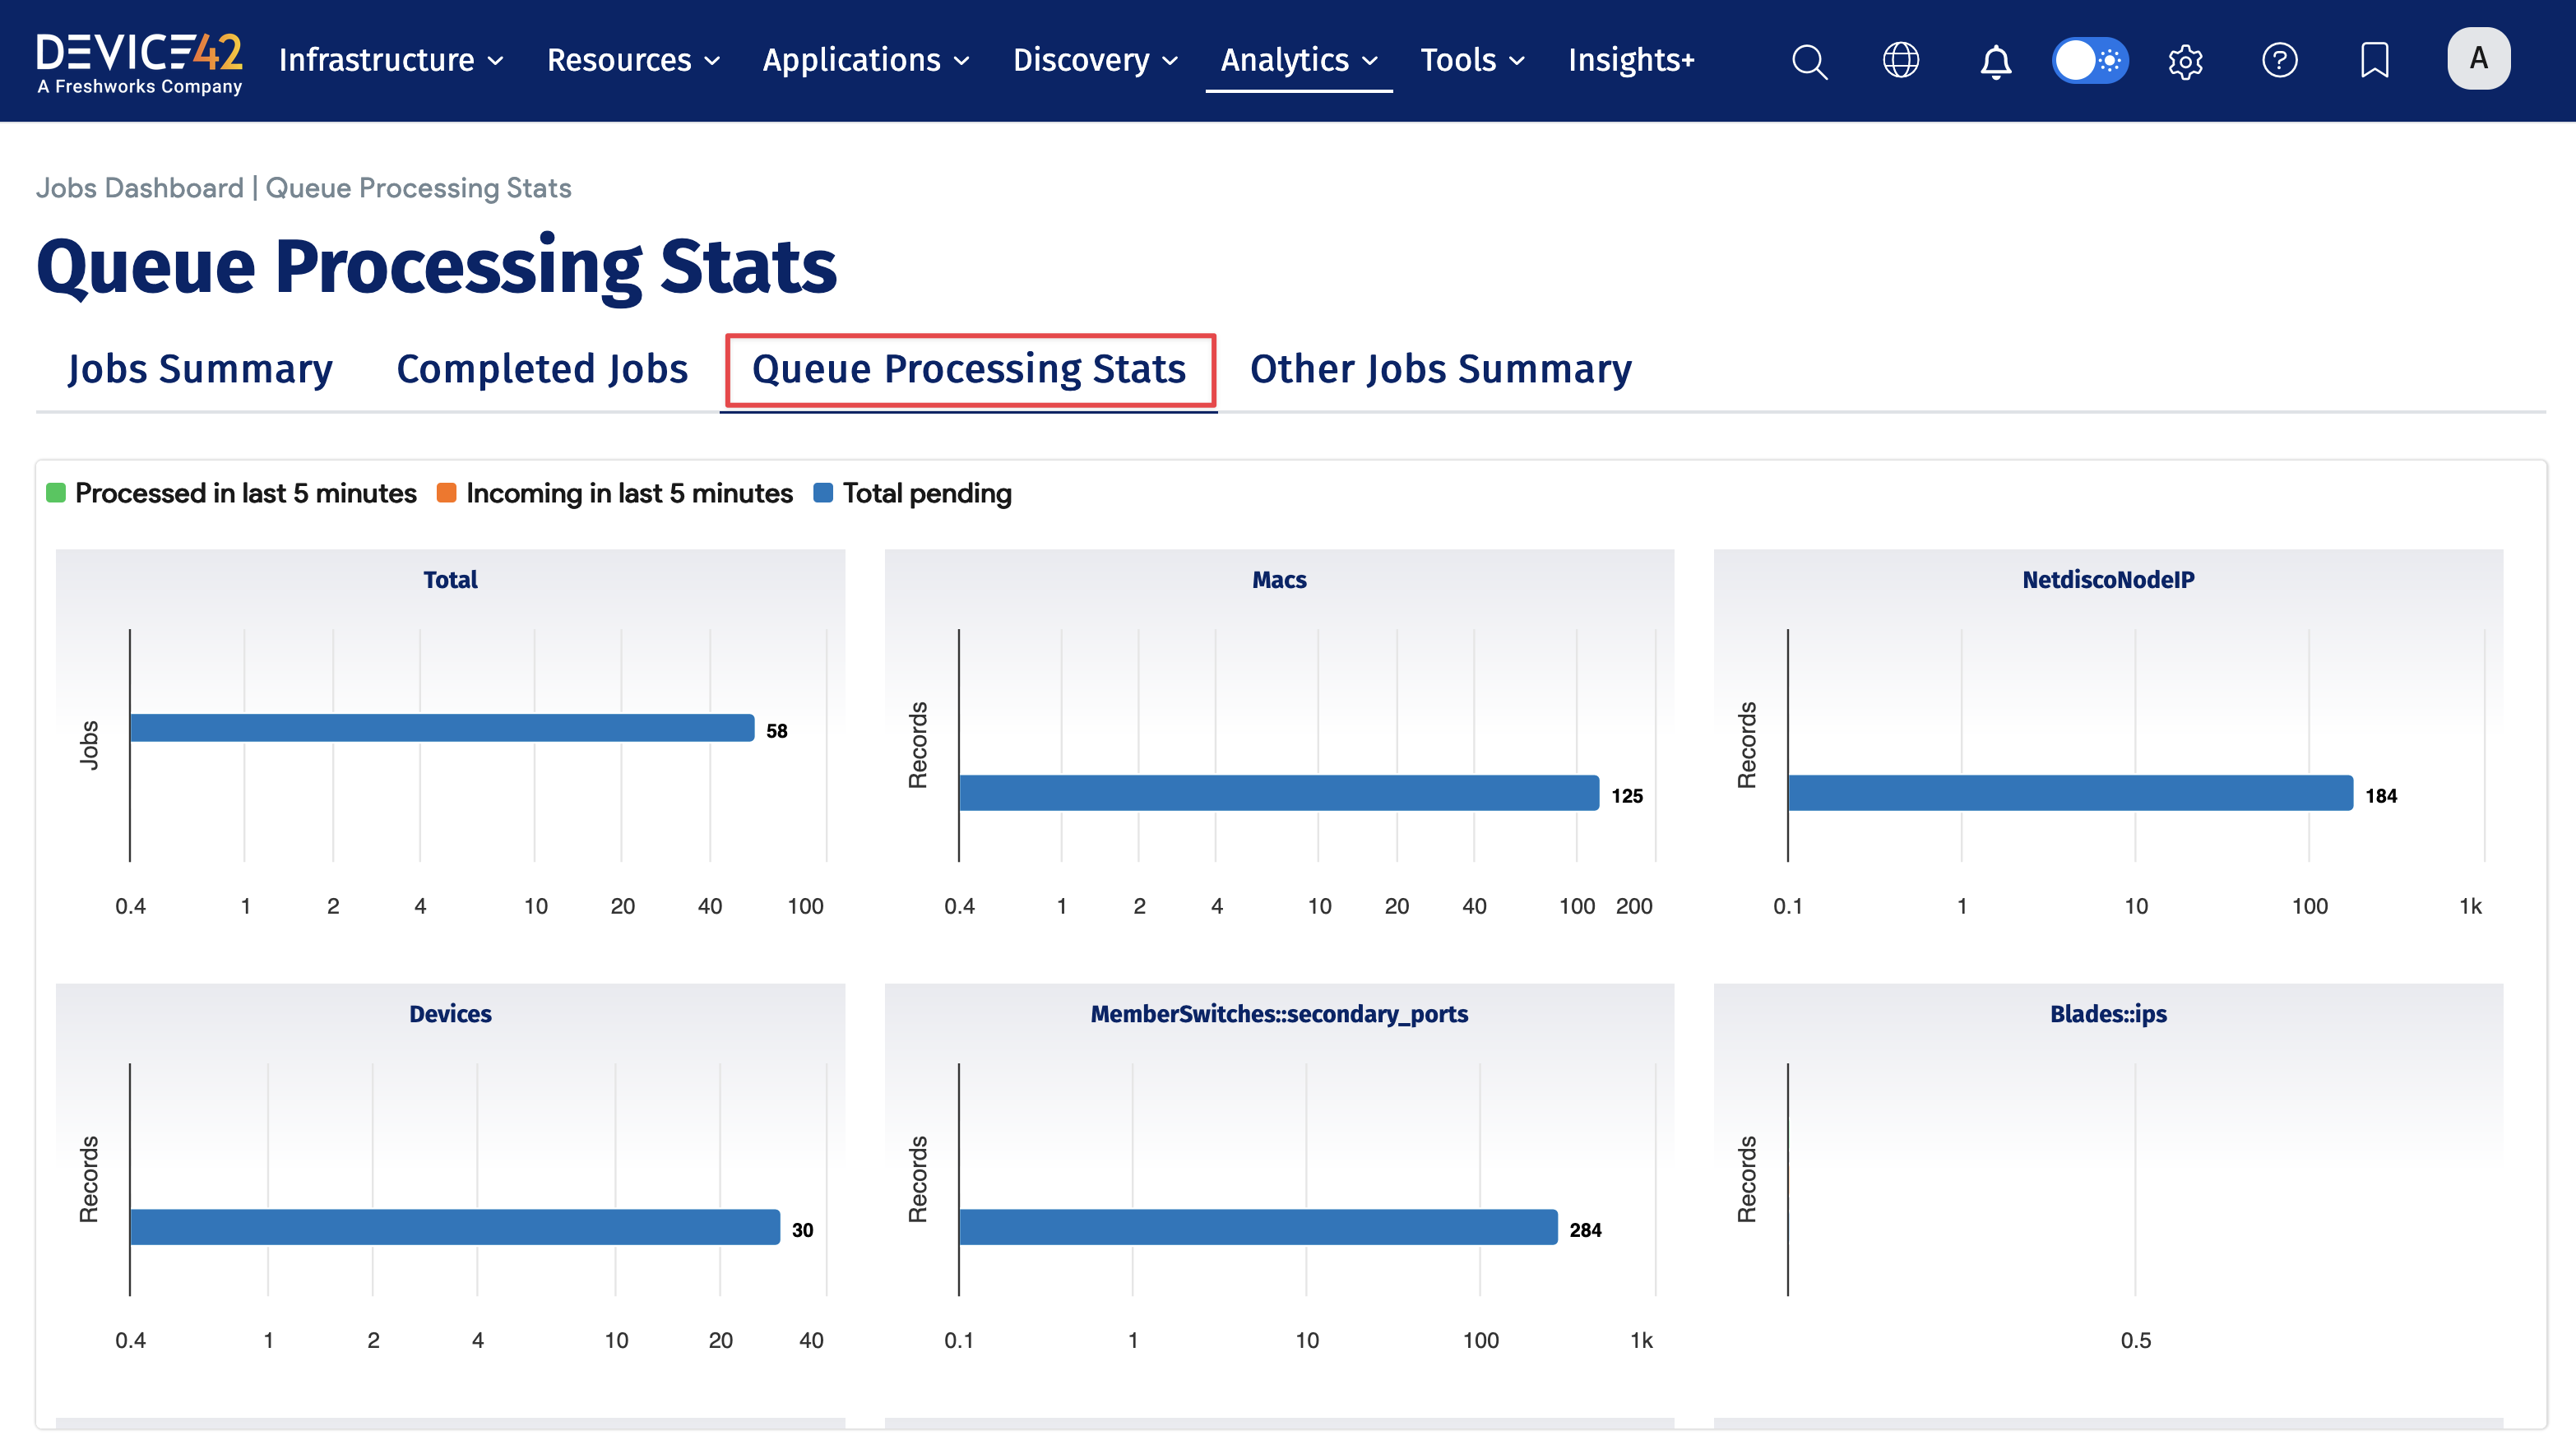This screenshot has width=2576, height=1454.
Task: Click the Macs chart pending bar
Action: 1279,793
